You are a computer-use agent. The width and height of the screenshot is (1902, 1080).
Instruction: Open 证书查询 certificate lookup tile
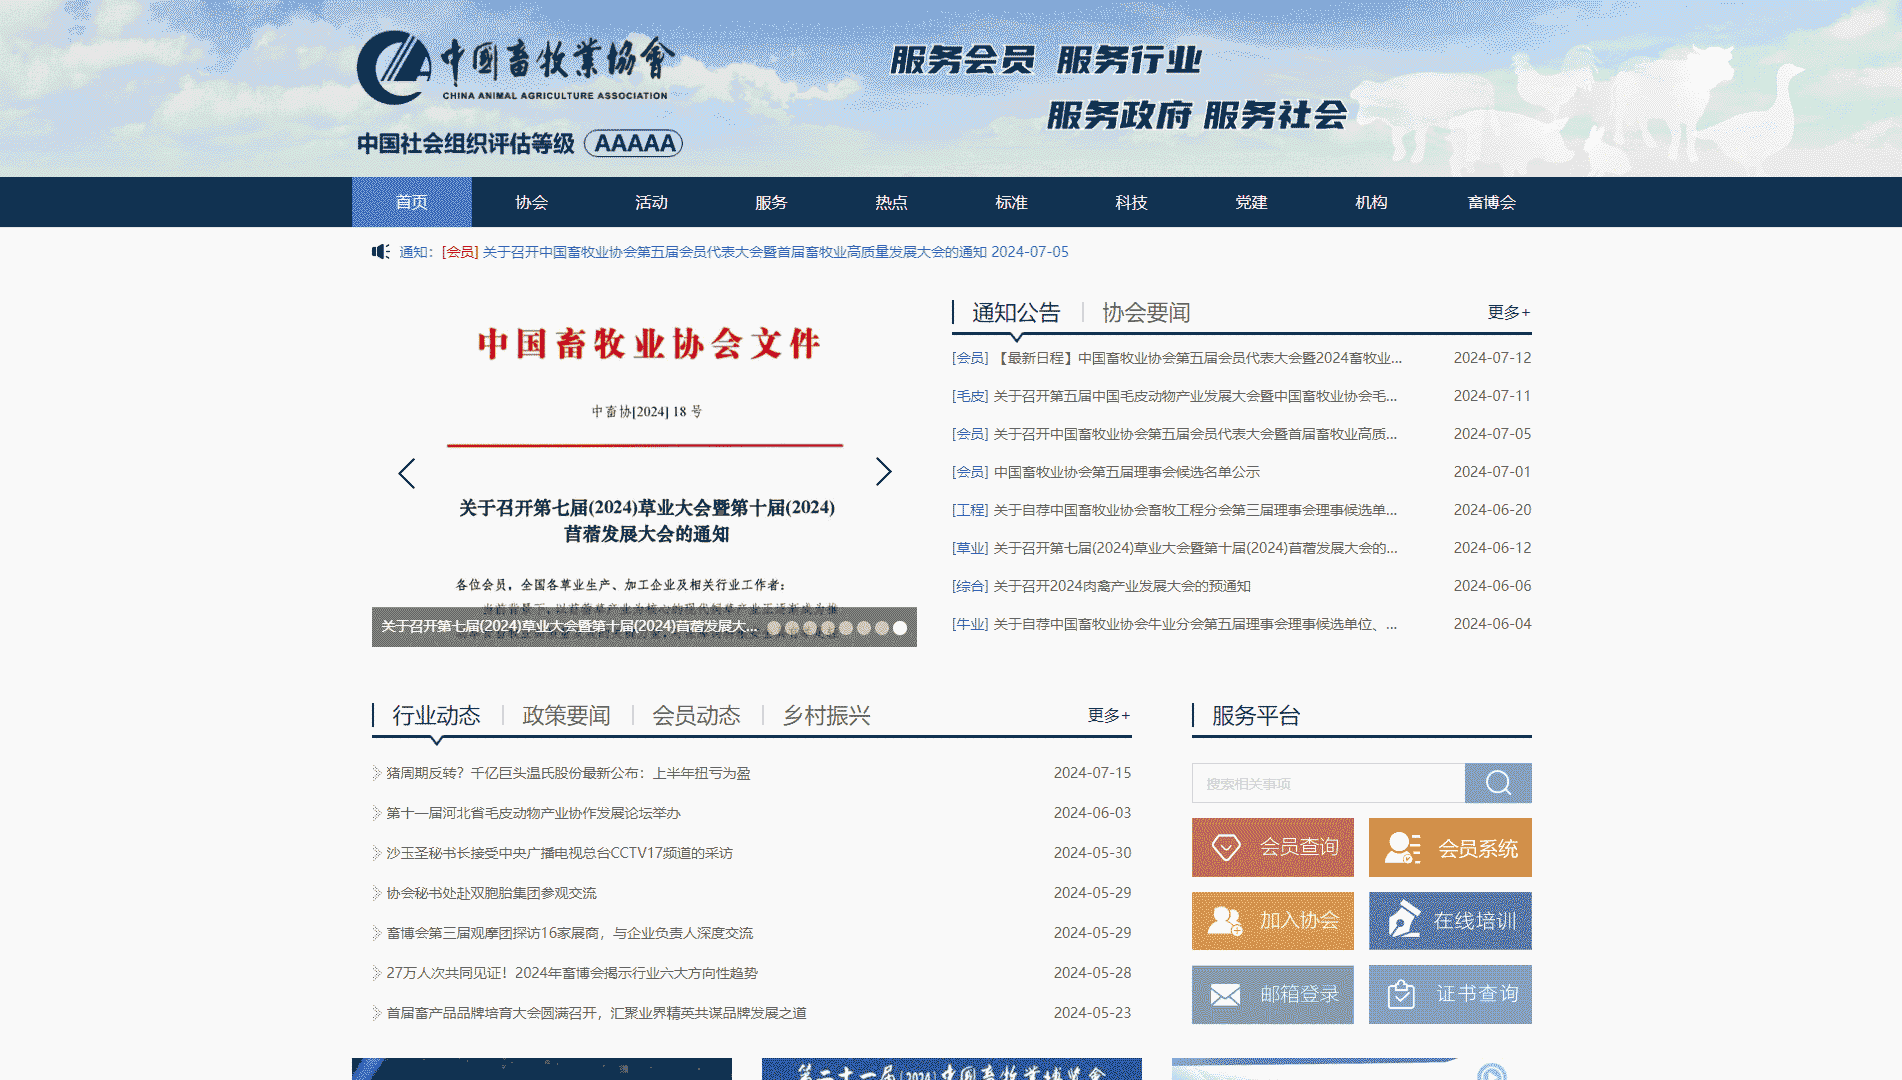pyautogui.click(x=1450, y=994)
